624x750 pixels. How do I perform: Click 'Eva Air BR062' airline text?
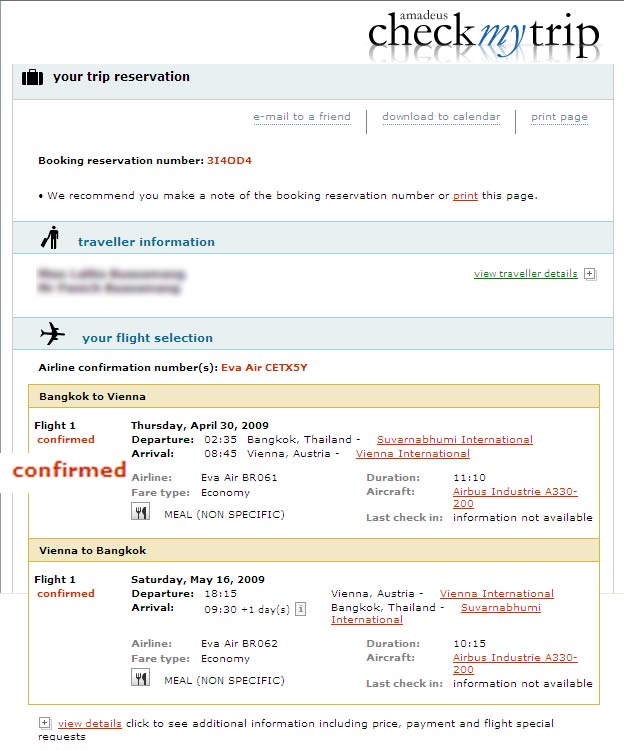click(239, 643)
